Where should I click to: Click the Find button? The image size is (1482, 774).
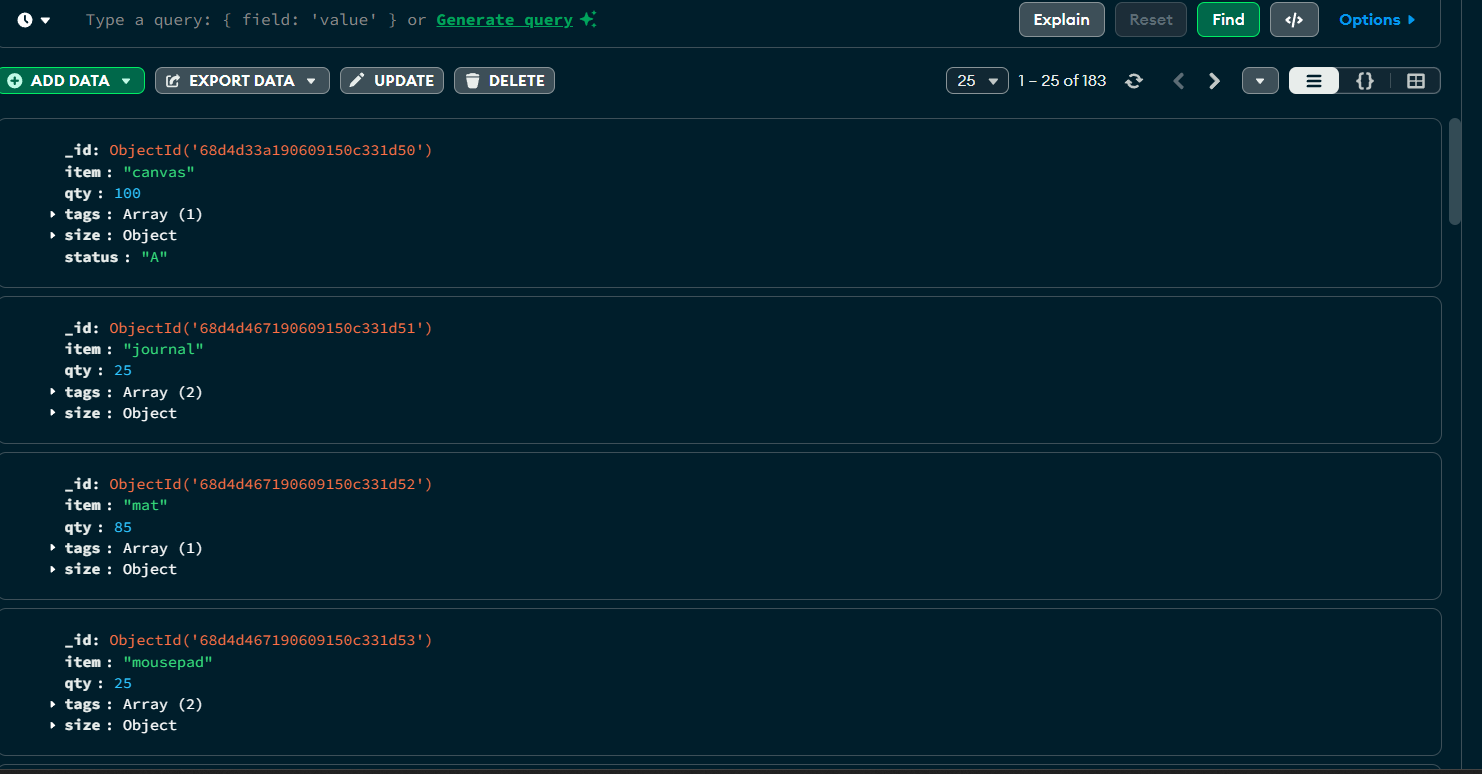click(1228, 19)
